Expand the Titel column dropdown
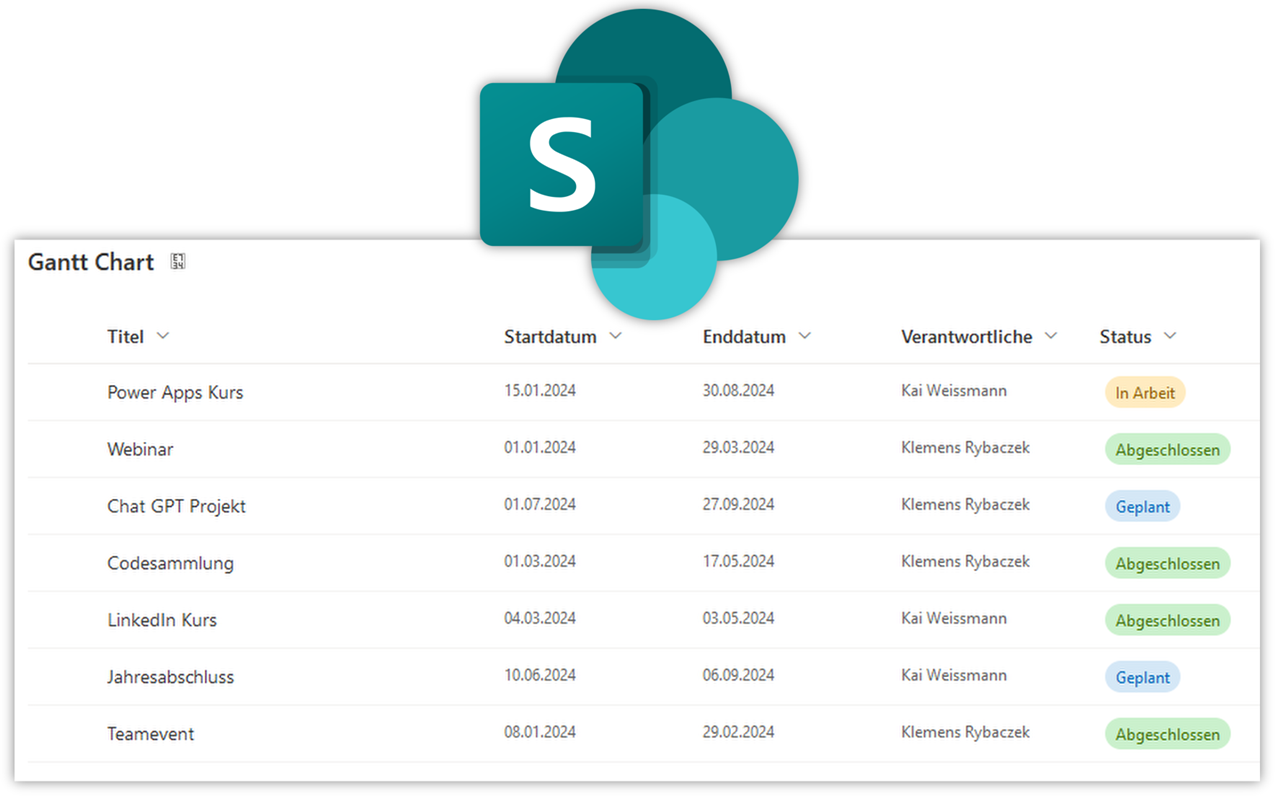The height and width of the screenshot is (803, 1280). coord(163,336)
